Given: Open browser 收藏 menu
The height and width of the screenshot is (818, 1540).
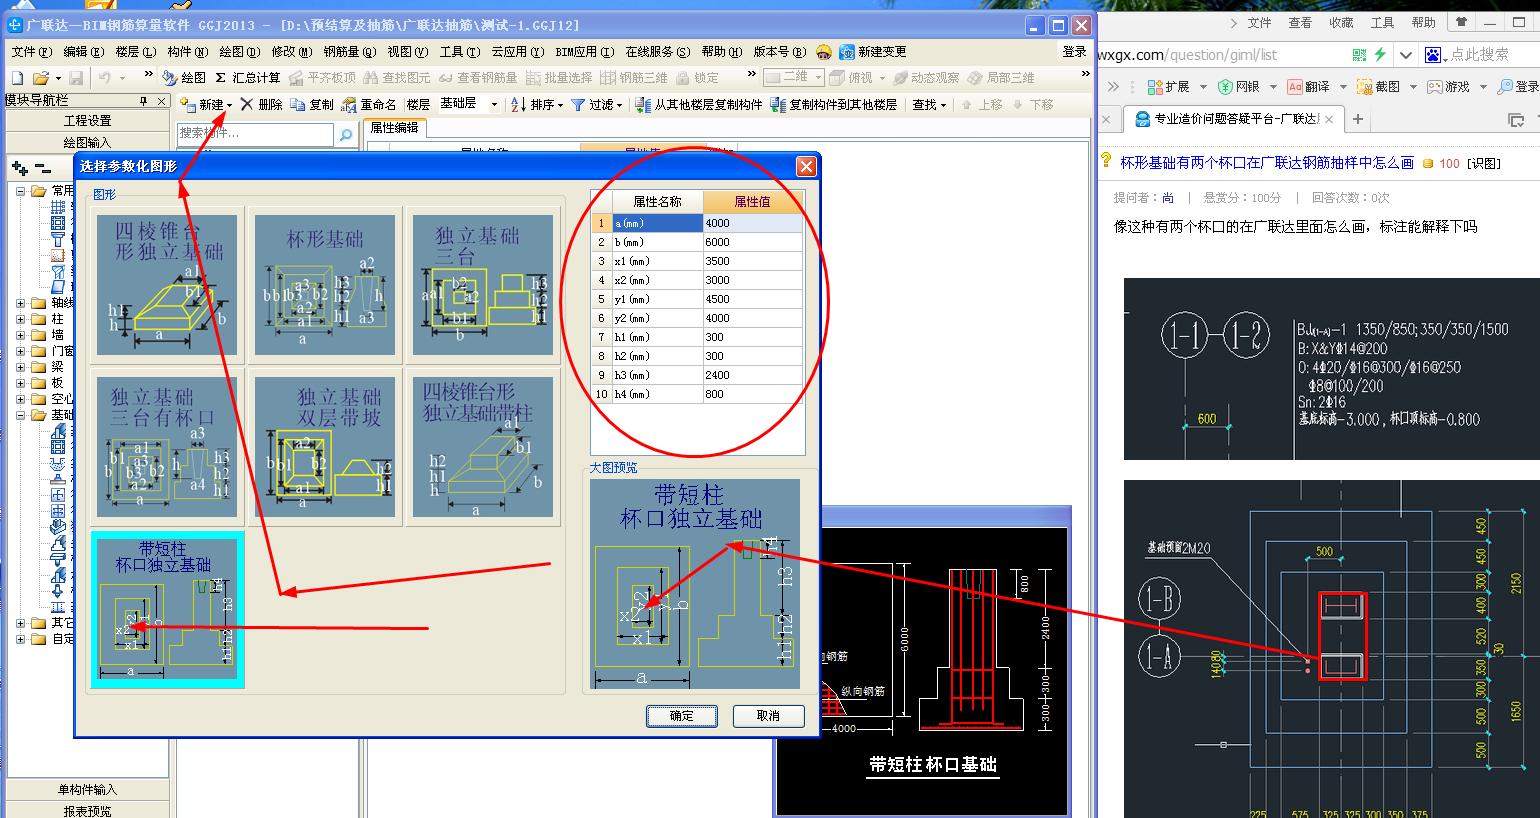Looking at the screenshot, I should click(1341, 22).
